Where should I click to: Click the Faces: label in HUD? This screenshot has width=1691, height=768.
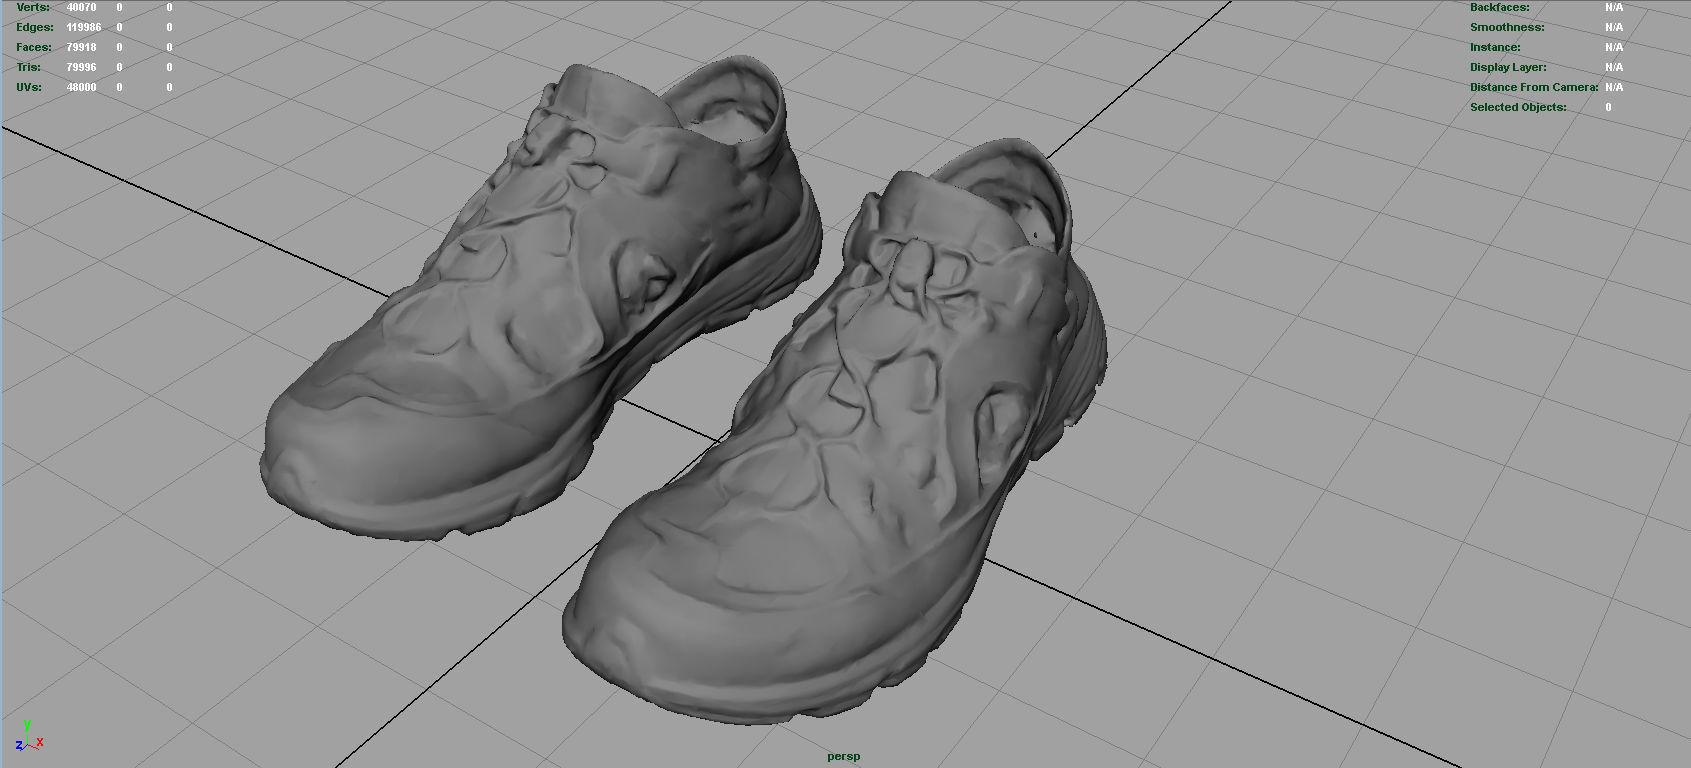[34, 47]
